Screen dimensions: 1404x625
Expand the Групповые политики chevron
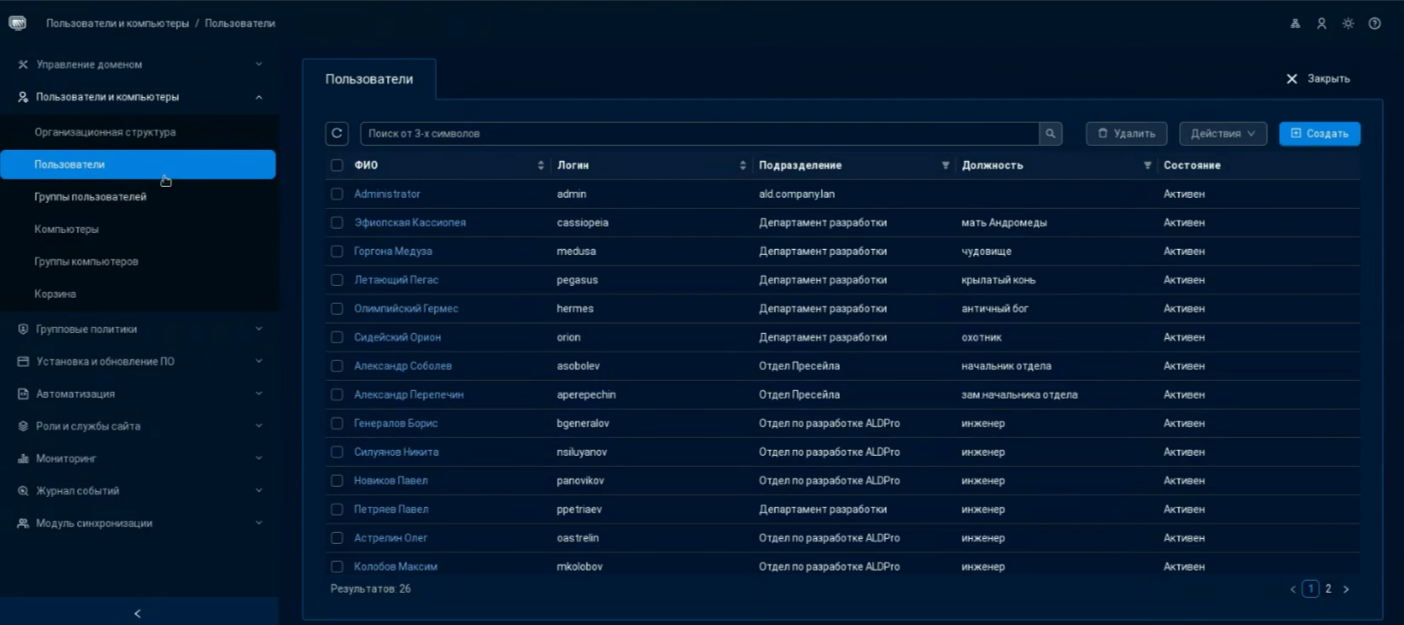pyautogui.click(x=259, y=329)
